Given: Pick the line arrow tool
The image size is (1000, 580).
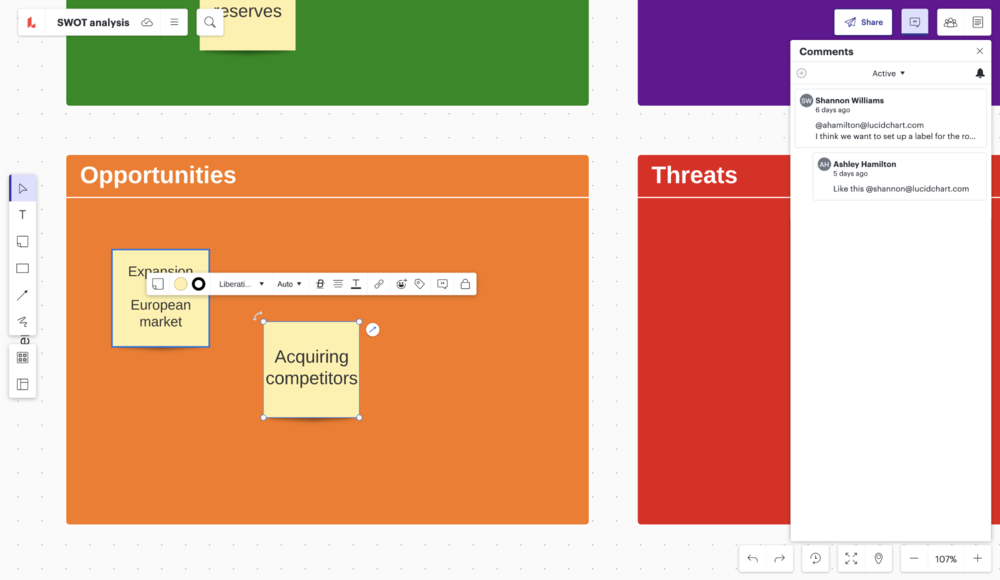Looking at the screenshot, I should coord(22,295).
